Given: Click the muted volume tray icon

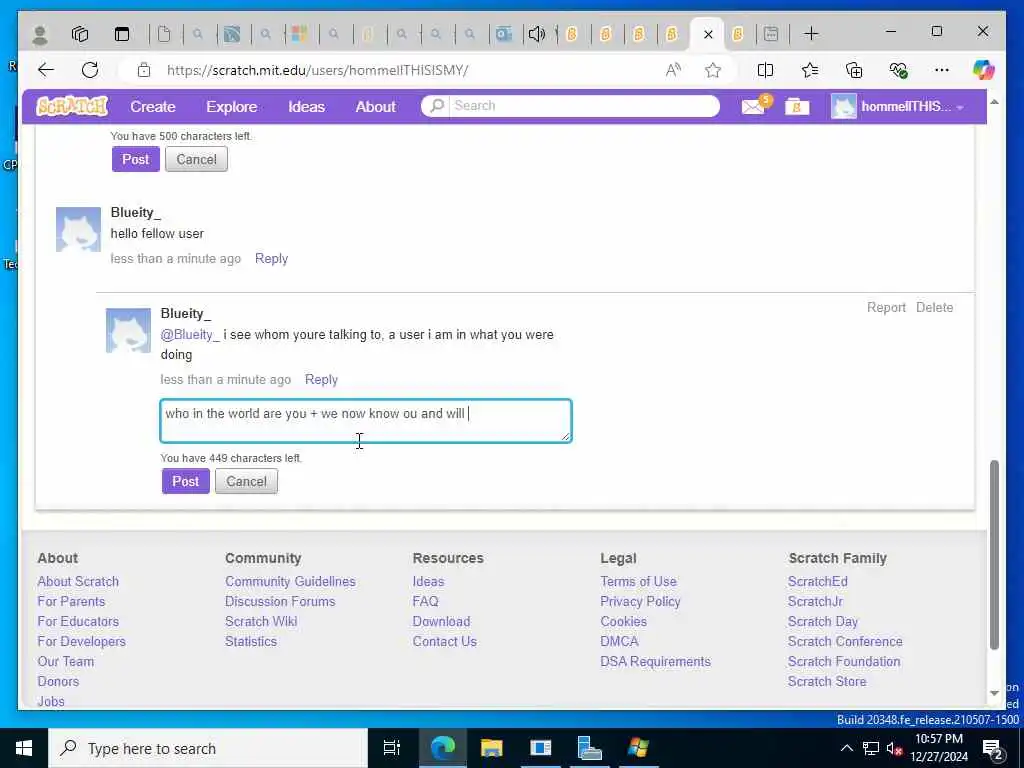Looking at the screenshot, I should (894, 748).
